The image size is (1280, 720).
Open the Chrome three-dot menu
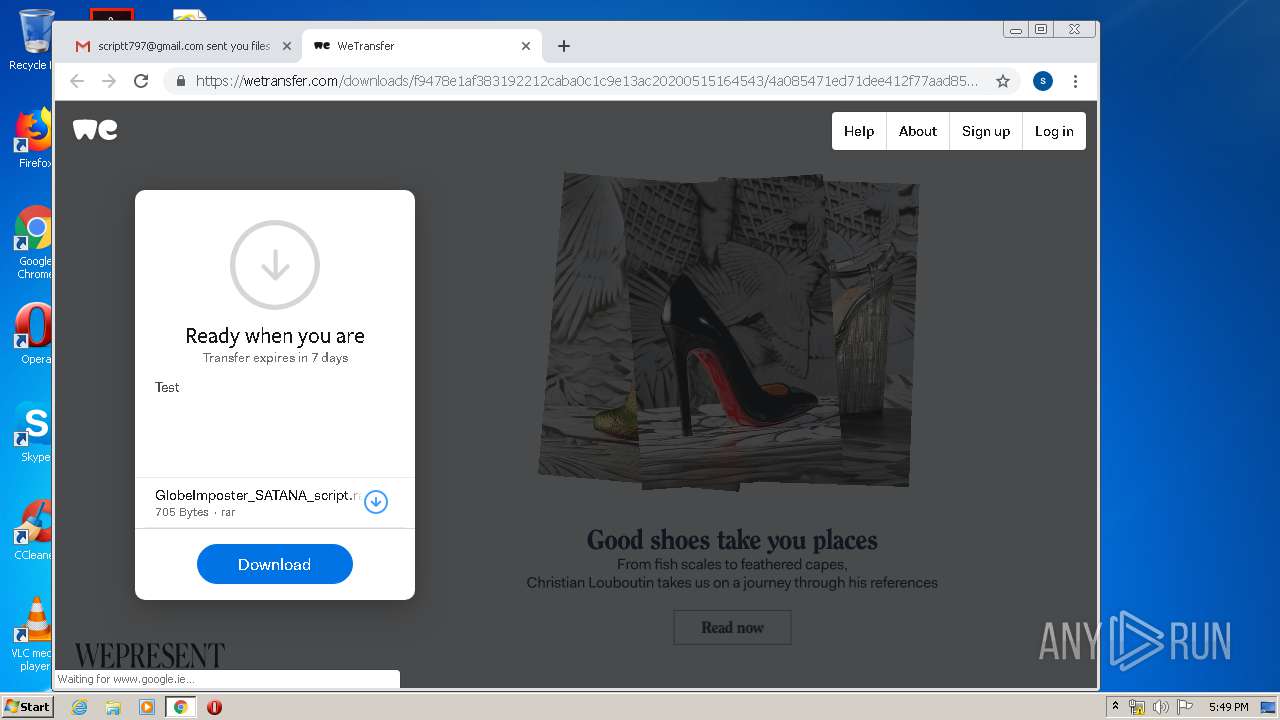pos(1075,81)
